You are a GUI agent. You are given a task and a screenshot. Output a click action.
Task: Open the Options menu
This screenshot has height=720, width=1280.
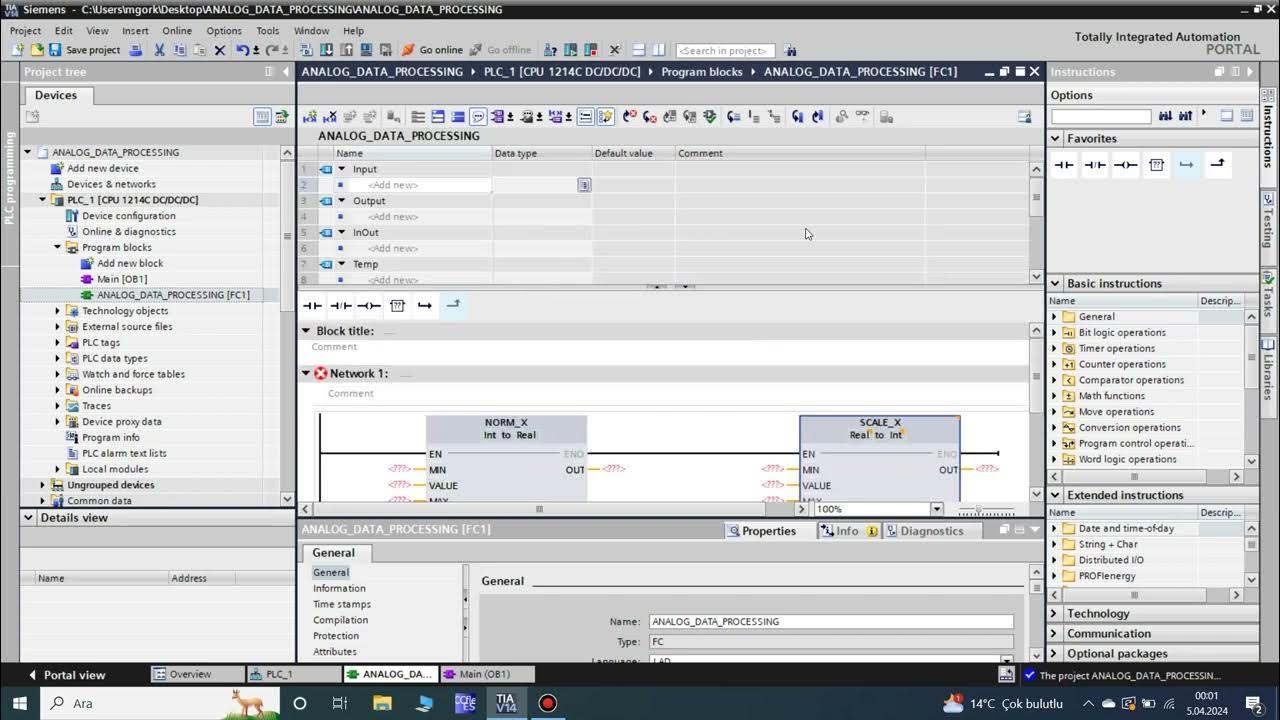click(x=224, y=31)
